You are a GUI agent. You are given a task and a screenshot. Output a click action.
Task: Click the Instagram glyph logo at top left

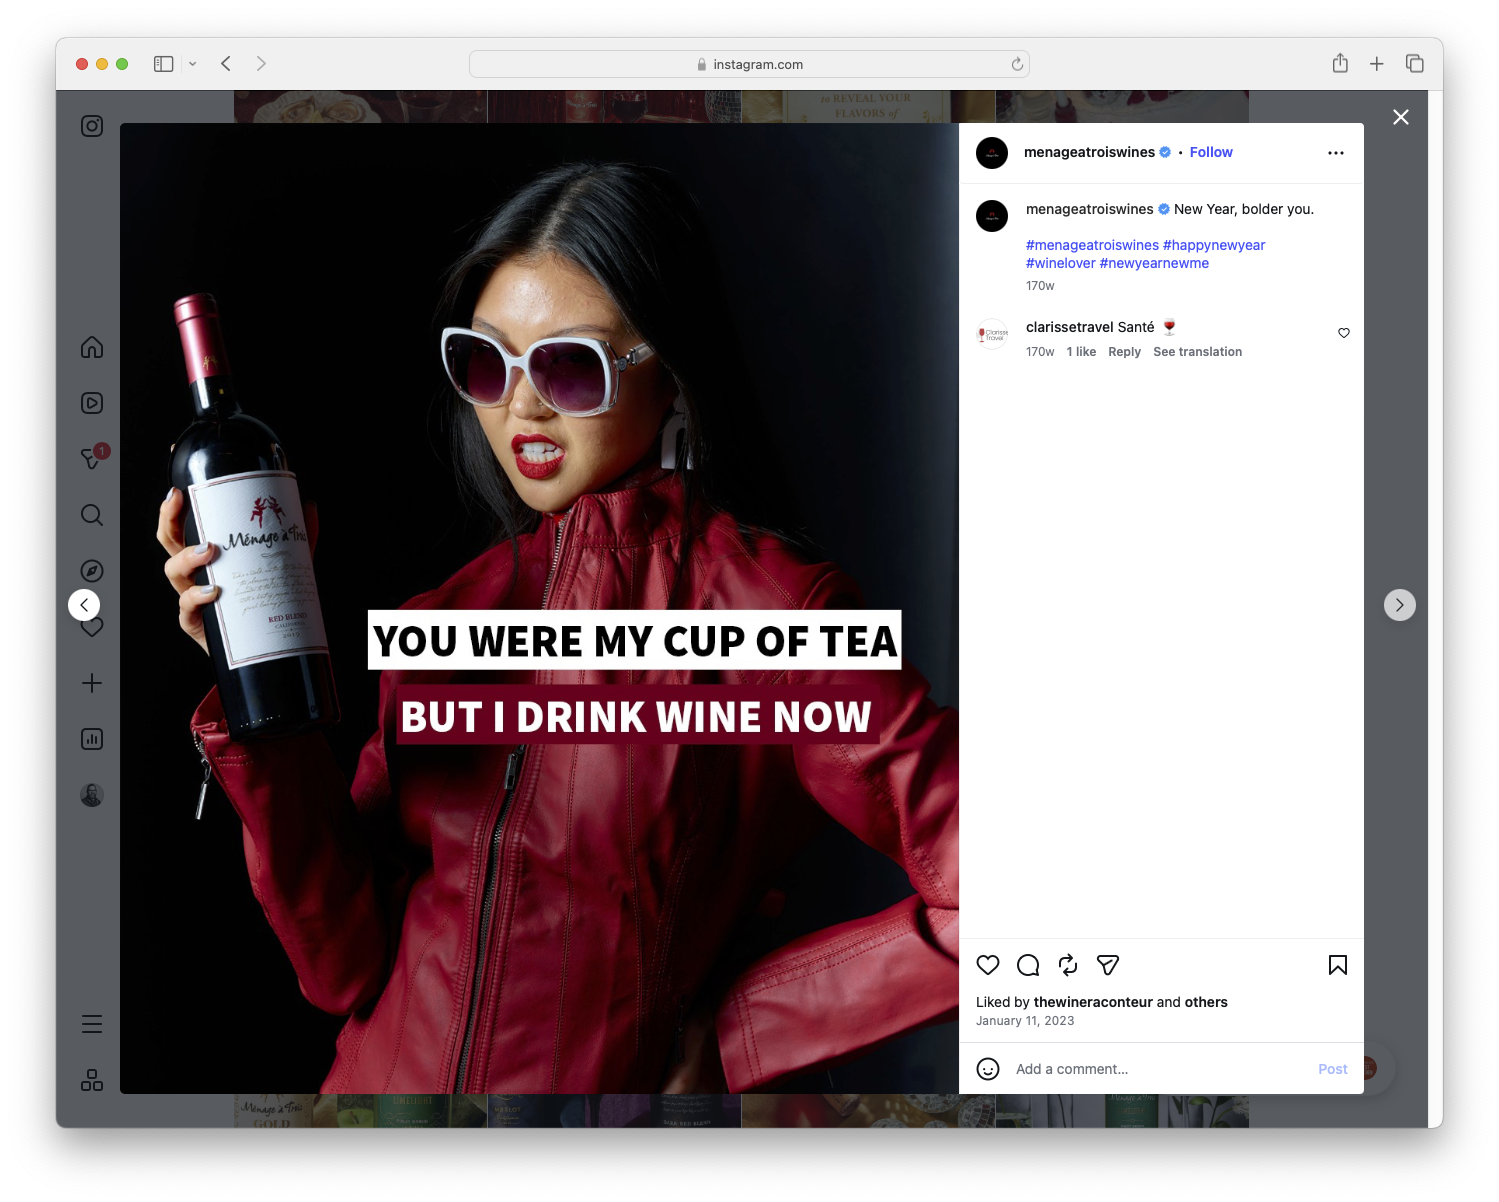[x=91, y=126]
